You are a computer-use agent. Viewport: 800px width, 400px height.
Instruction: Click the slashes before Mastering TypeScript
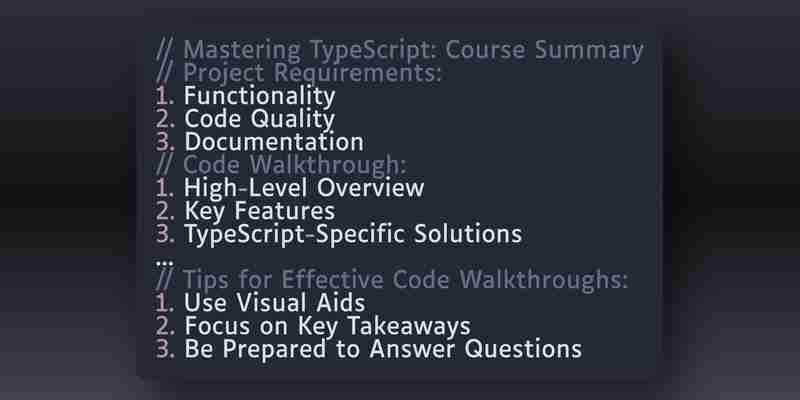click(165, 51)
